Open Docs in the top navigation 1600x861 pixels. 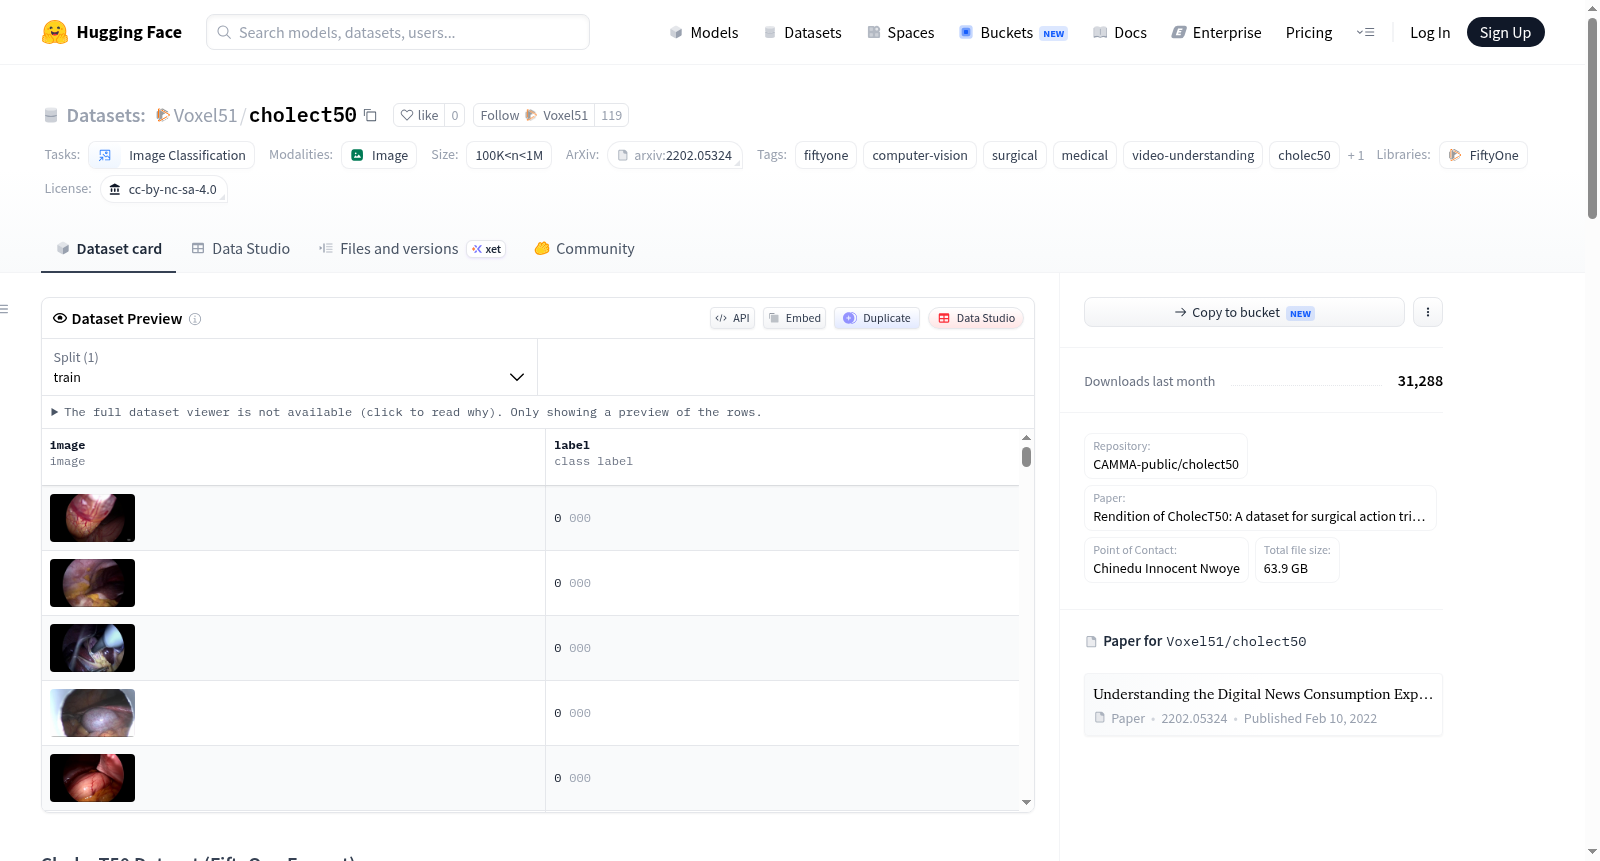point(1120,32)
